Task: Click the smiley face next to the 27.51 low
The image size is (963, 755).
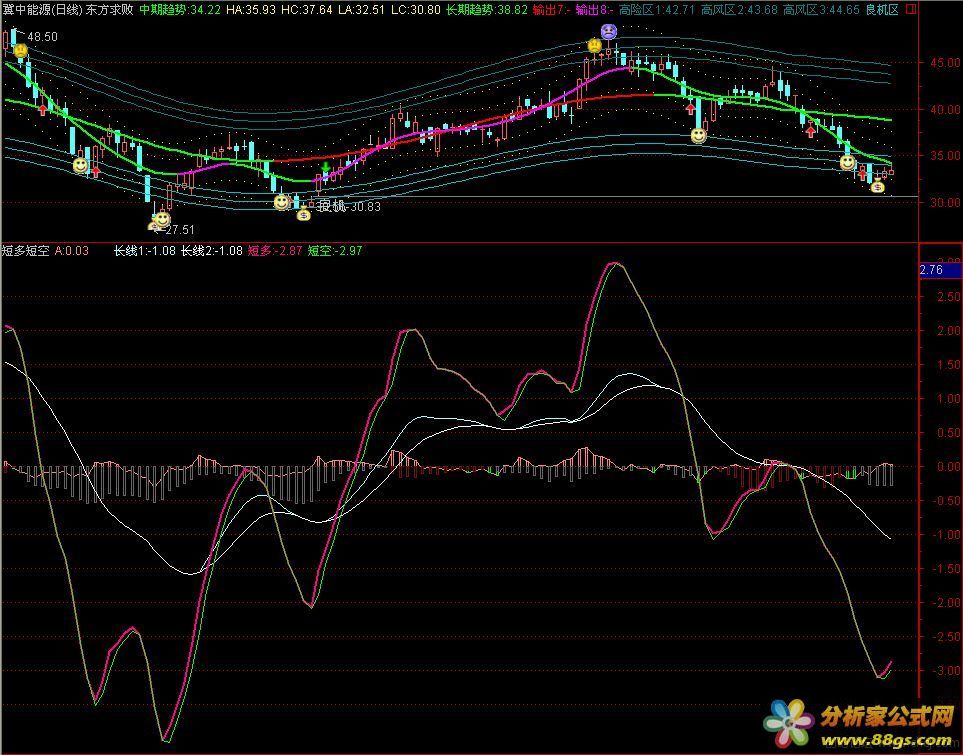Action: (162, 218)
